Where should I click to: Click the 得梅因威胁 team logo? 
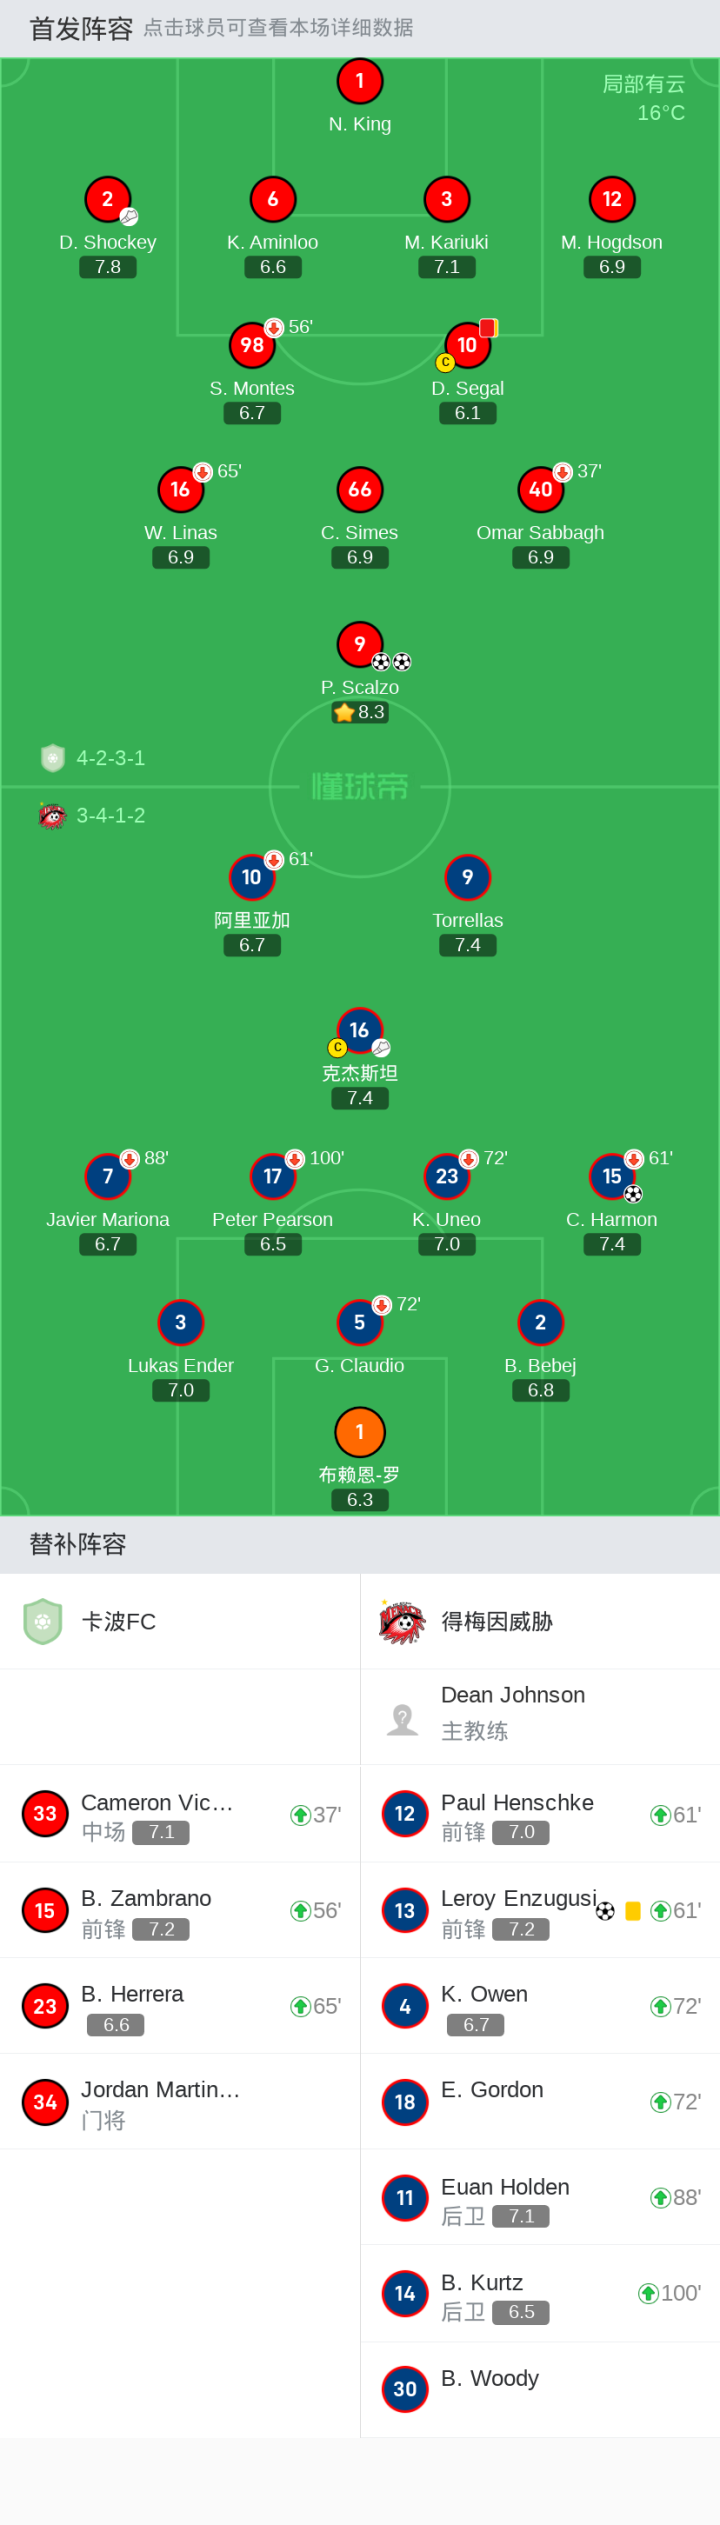403,1621
